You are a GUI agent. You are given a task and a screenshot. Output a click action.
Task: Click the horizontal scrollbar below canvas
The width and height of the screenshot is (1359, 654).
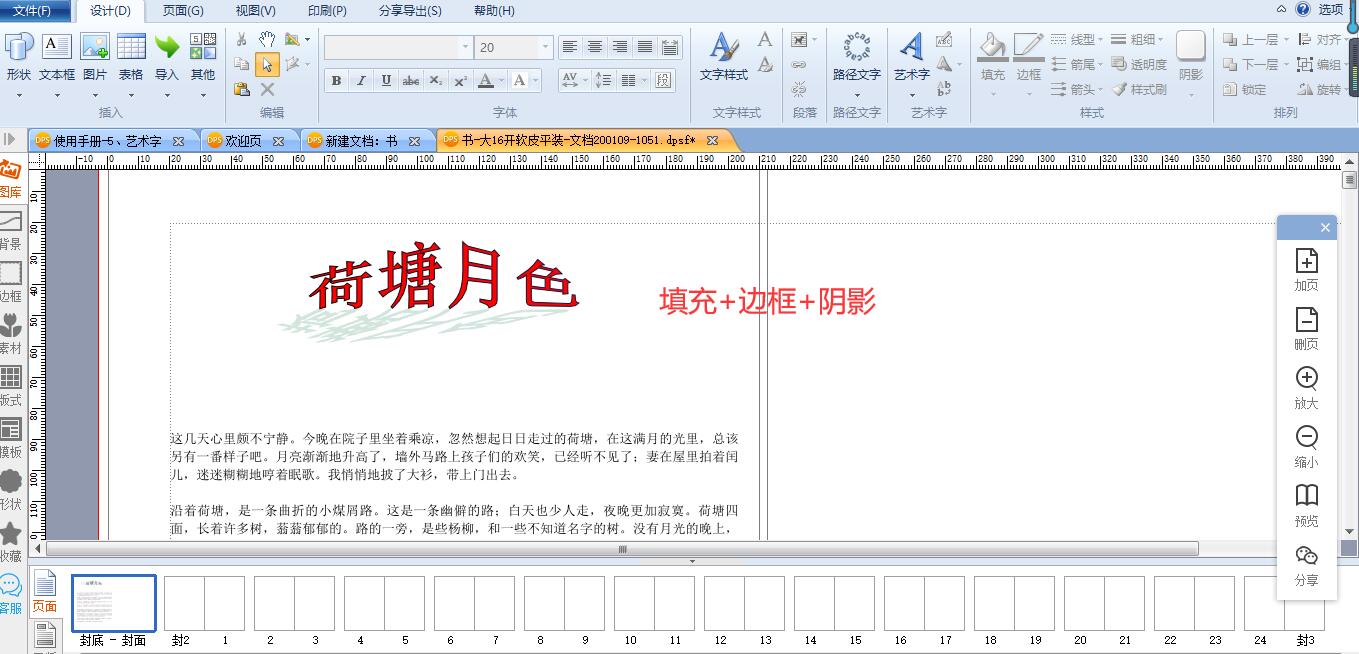click(622, 549)
